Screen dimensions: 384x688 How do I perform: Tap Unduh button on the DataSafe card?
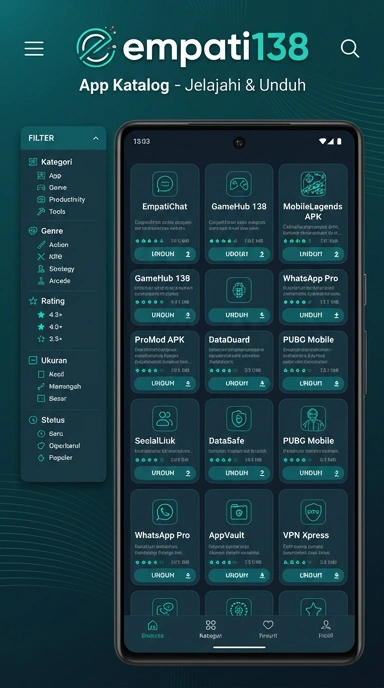point(239,473)
